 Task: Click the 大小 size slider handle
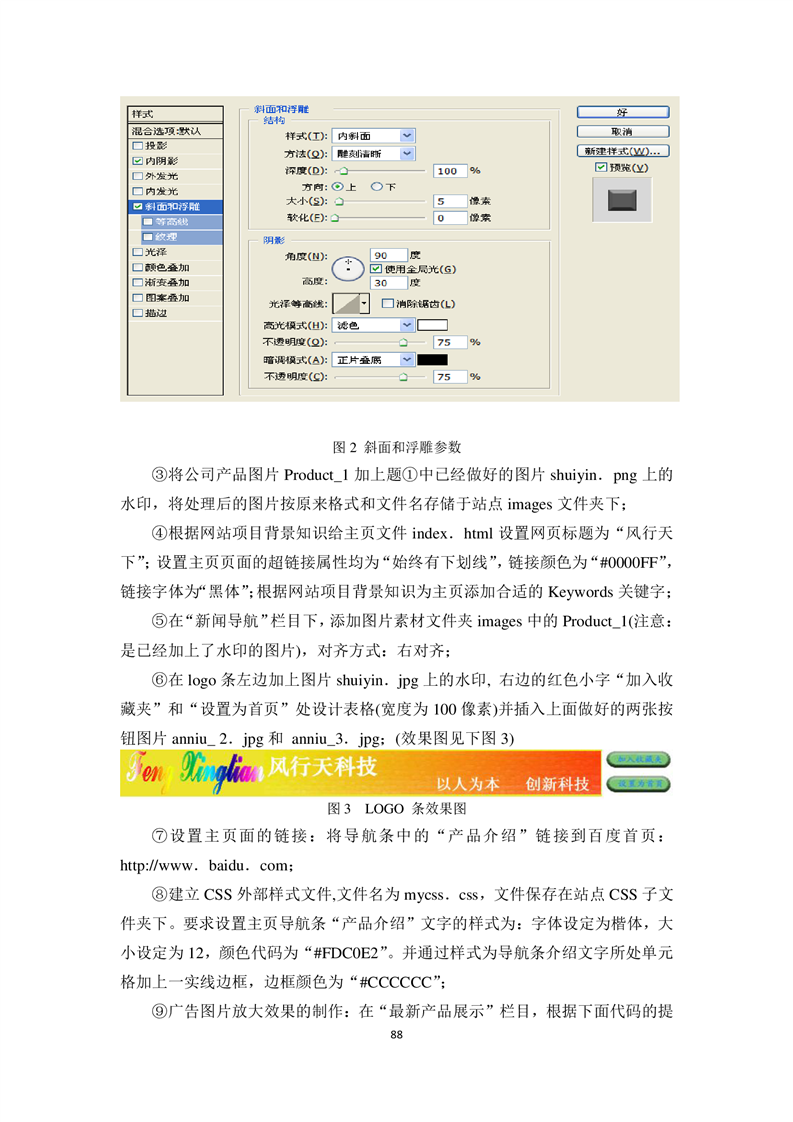pyautogui.click(x=339, y=202)
